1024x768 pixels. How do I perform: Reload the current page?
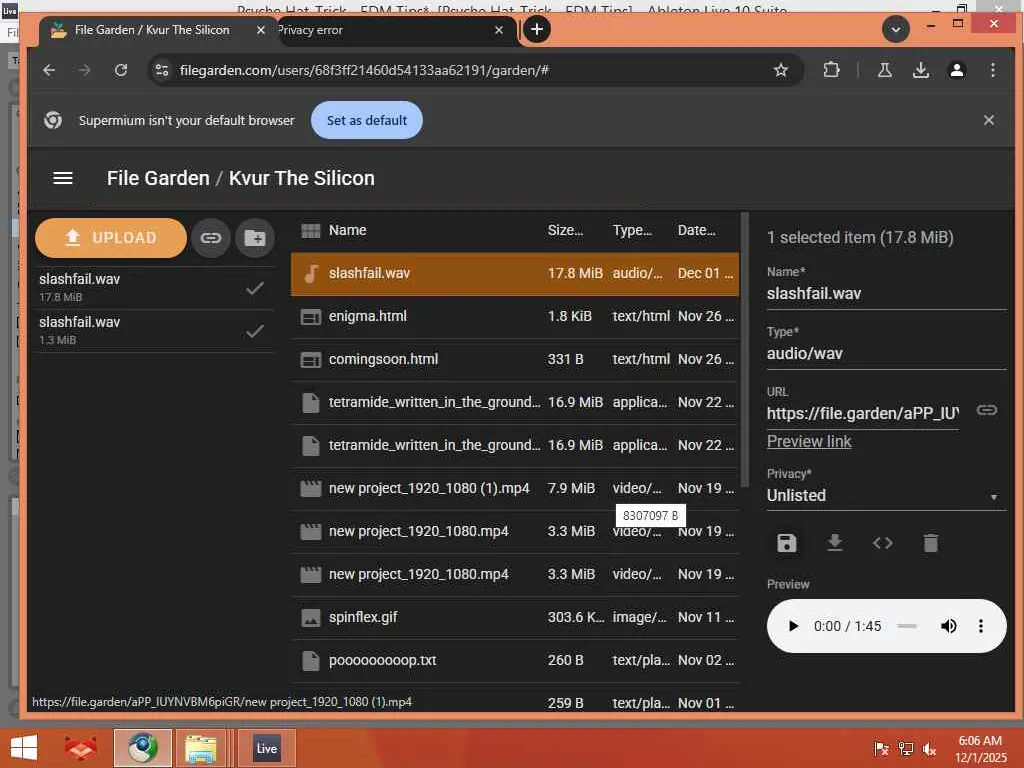[121, 70]
